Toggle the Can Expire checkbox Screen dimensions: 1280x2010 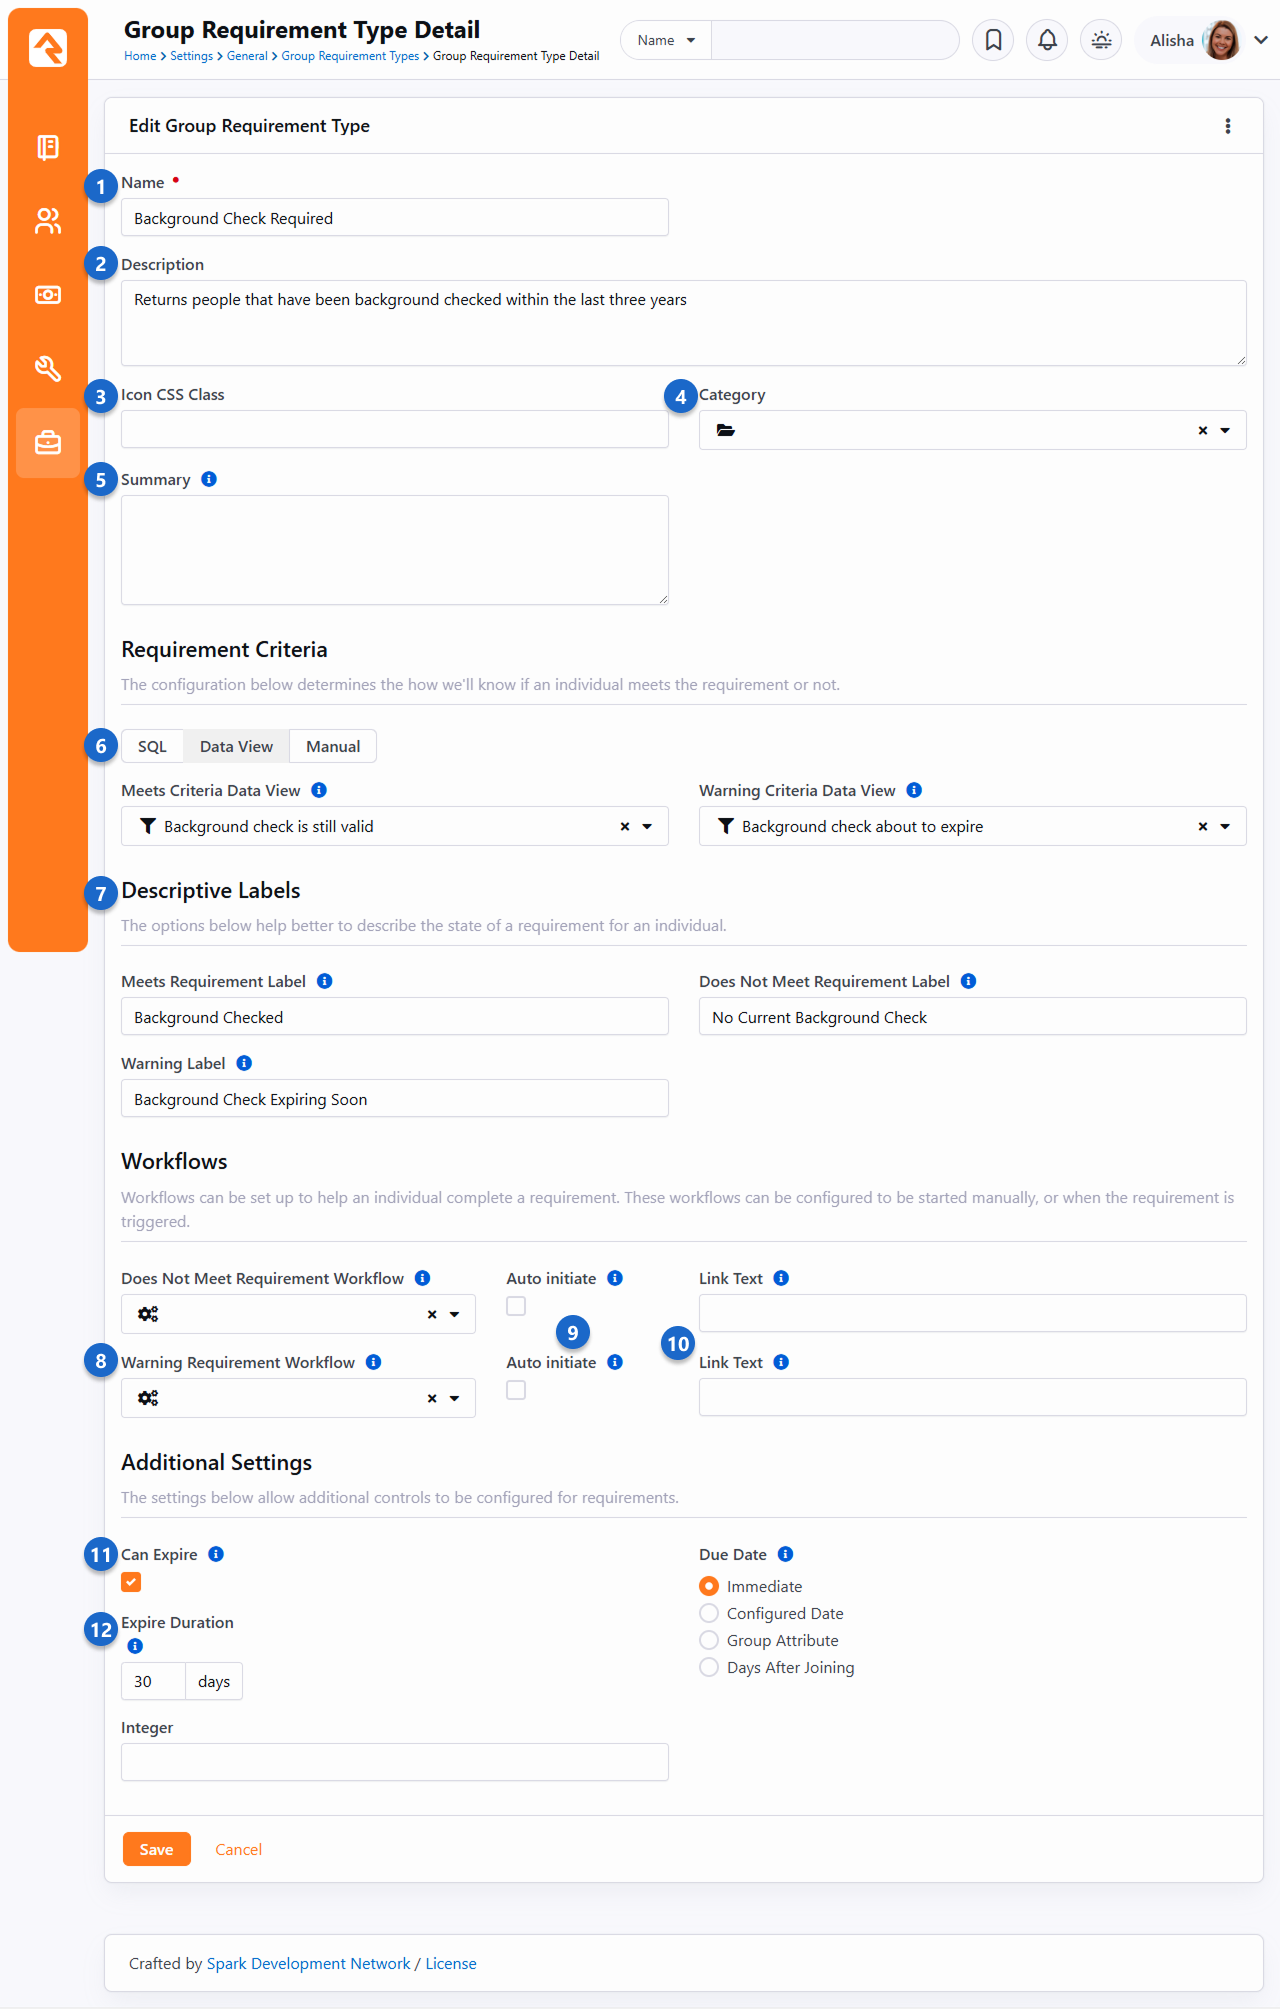coord(131,1582)
